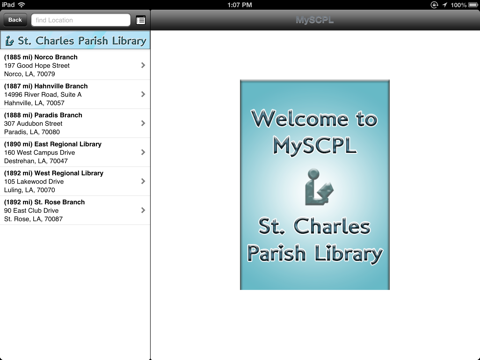480x360 pixels.
Task: Click the Find Location search field
Action: pyautogui.click(x=81, y=20)
